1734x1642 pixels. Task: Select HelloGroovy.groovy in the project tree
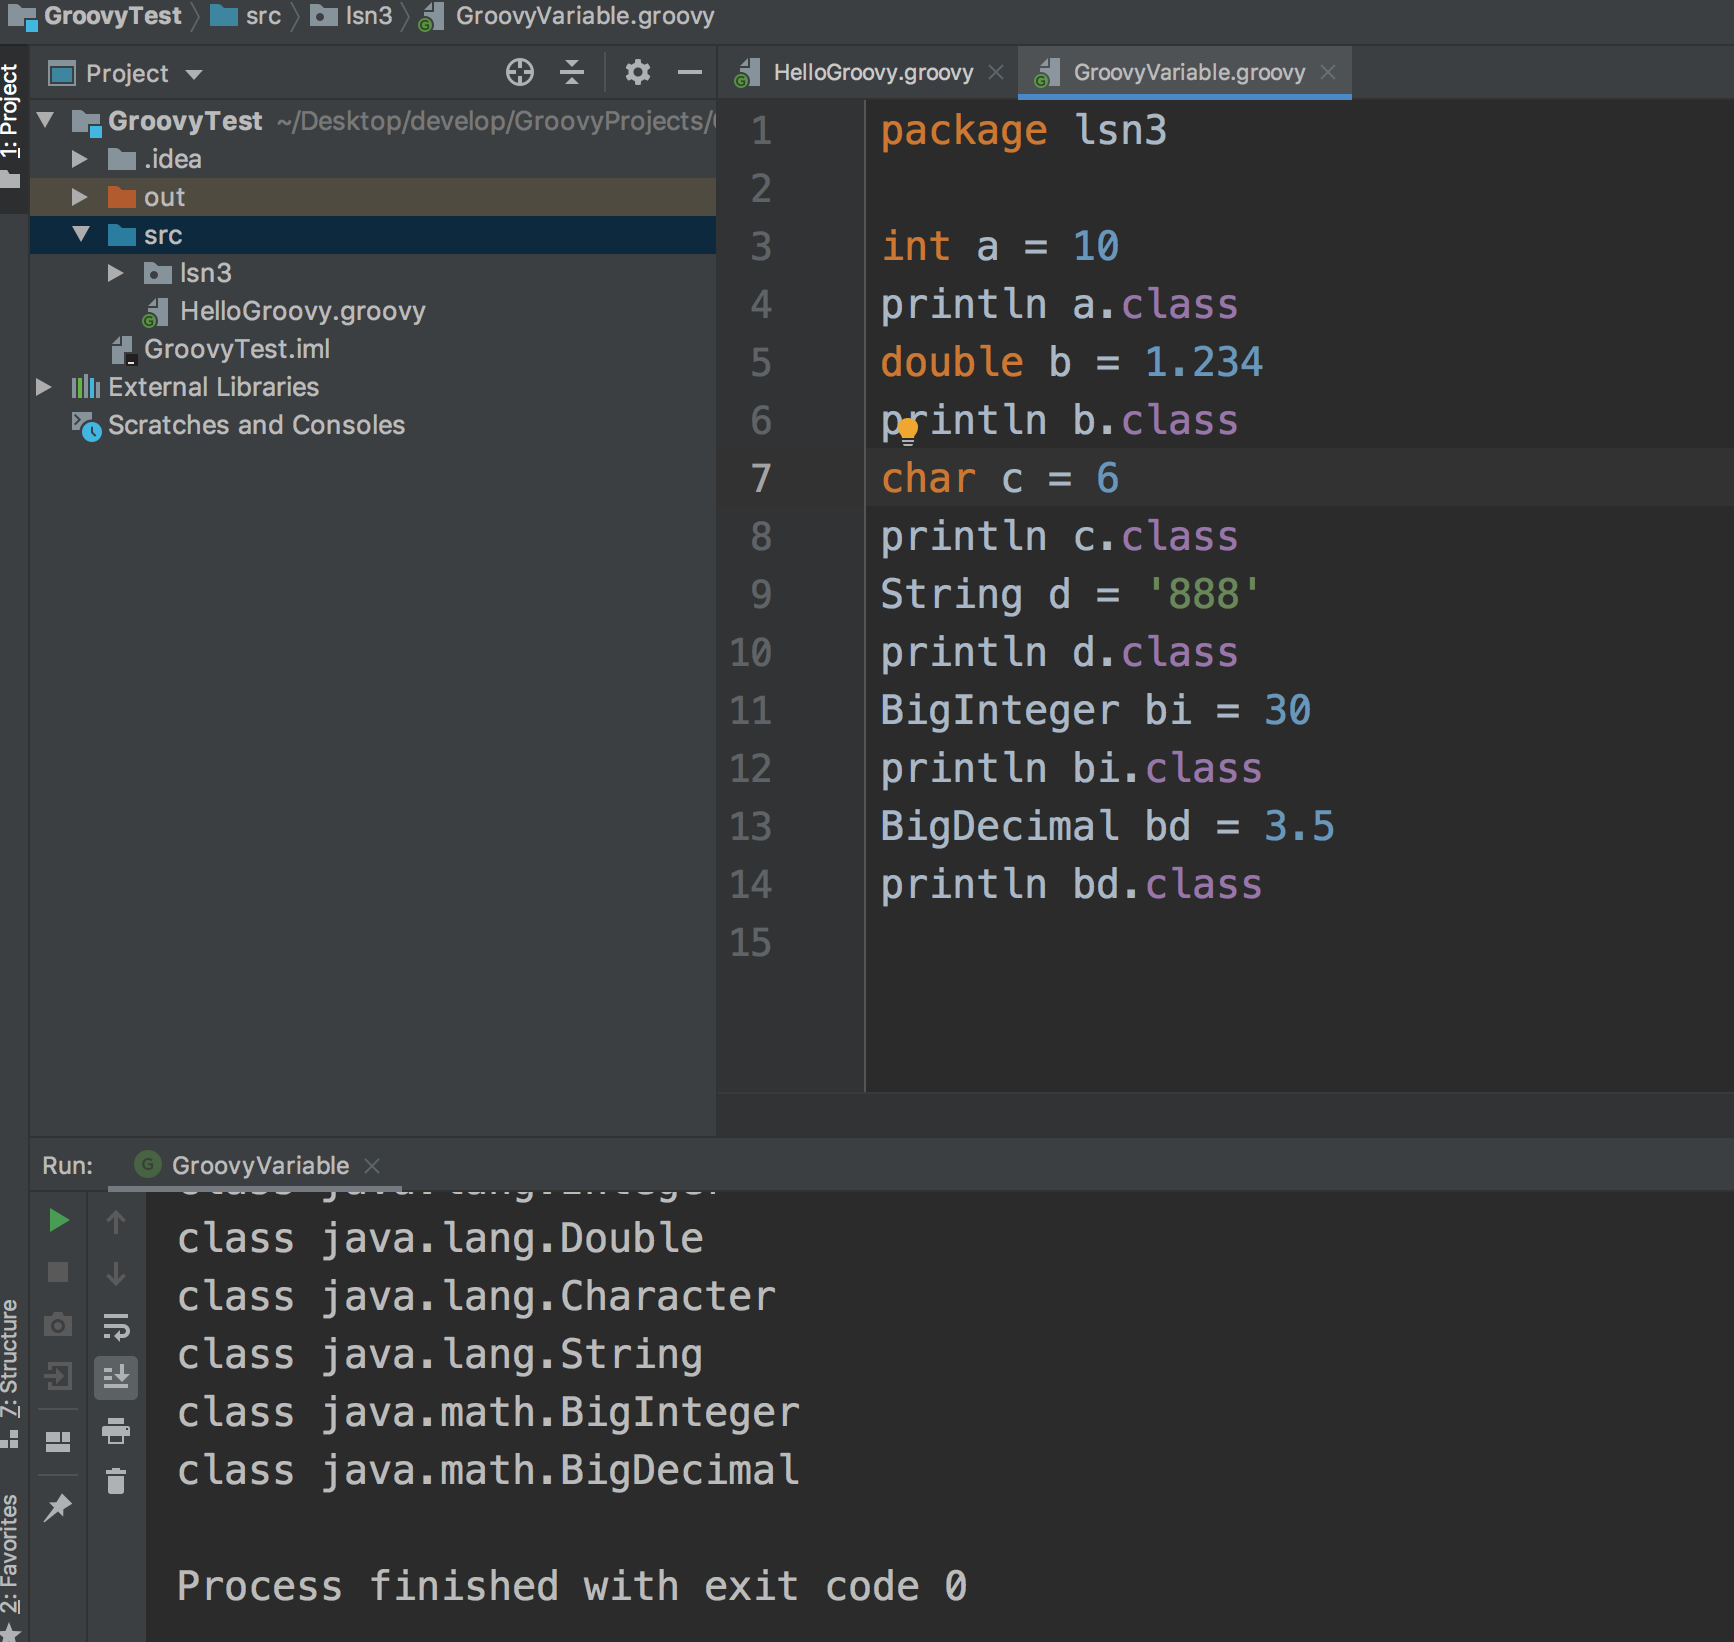[302, 311]
